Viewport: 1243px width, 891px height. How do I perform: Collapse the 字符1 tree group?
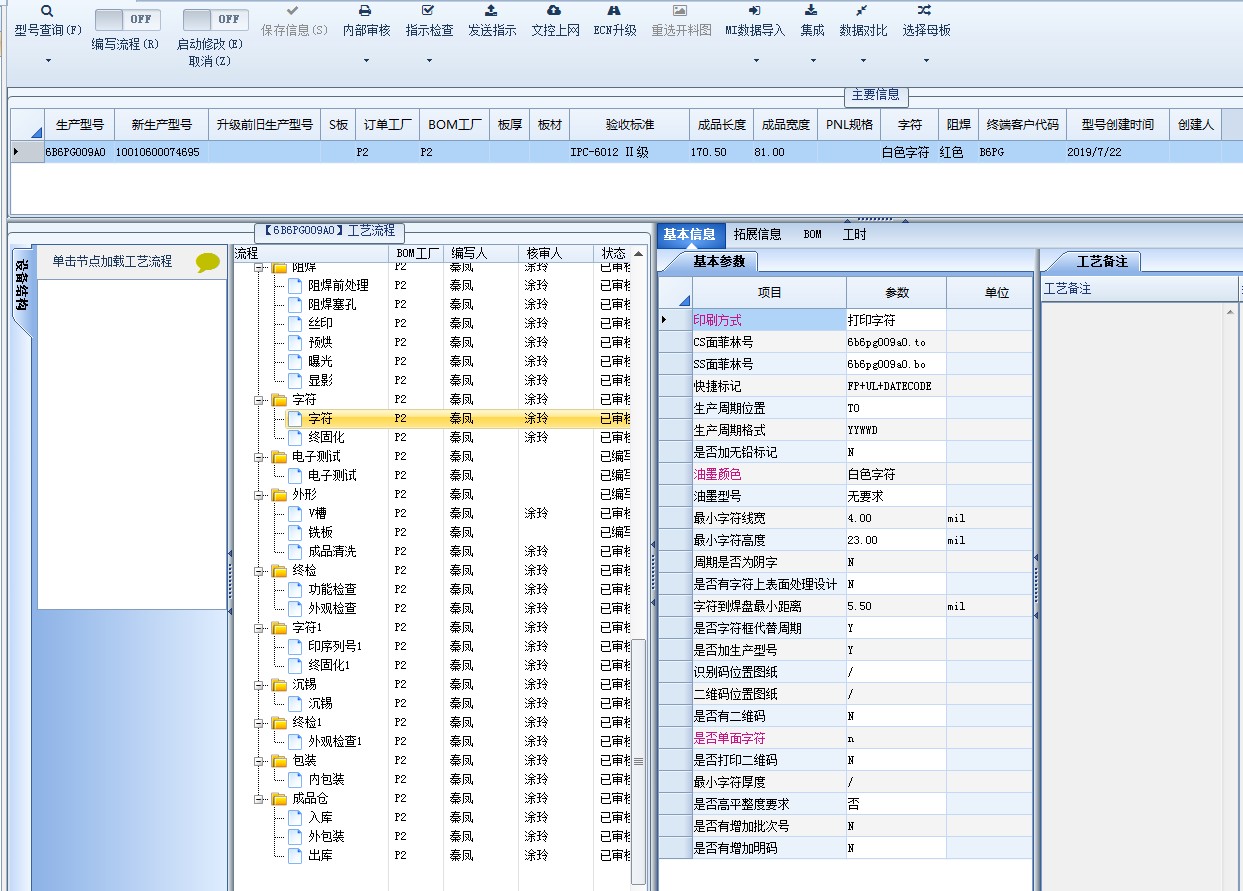point(259,627)
